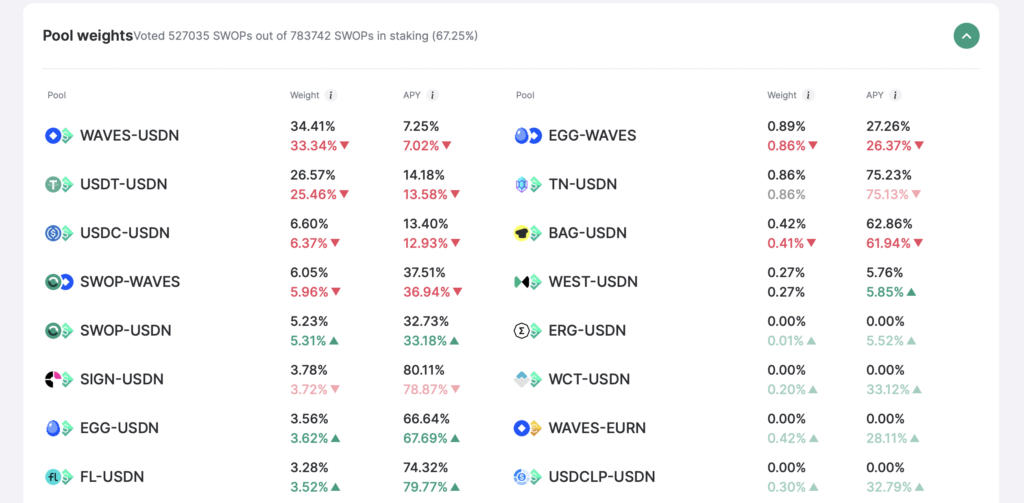Click the WEST-USDN pool token icon
The image size is (1024, 503).
pyautogui.click(x=528, y=282)
